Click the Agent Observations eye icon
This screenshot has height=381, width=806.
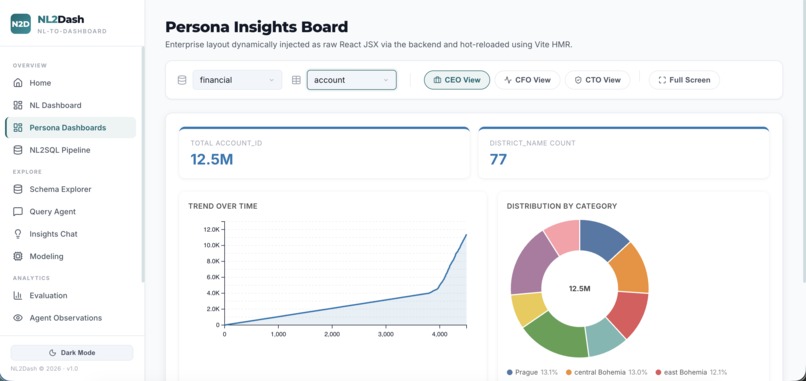[18, 318]
